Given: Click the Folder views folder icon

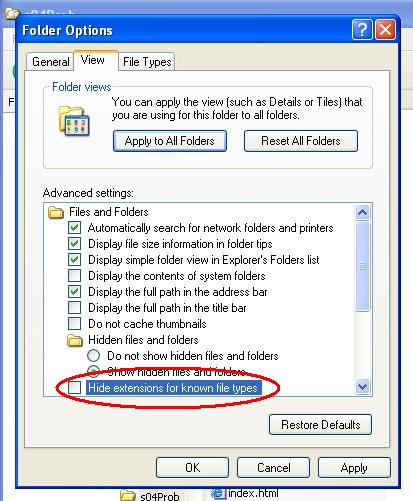Looking at the screenshot, I should (74, 121).
